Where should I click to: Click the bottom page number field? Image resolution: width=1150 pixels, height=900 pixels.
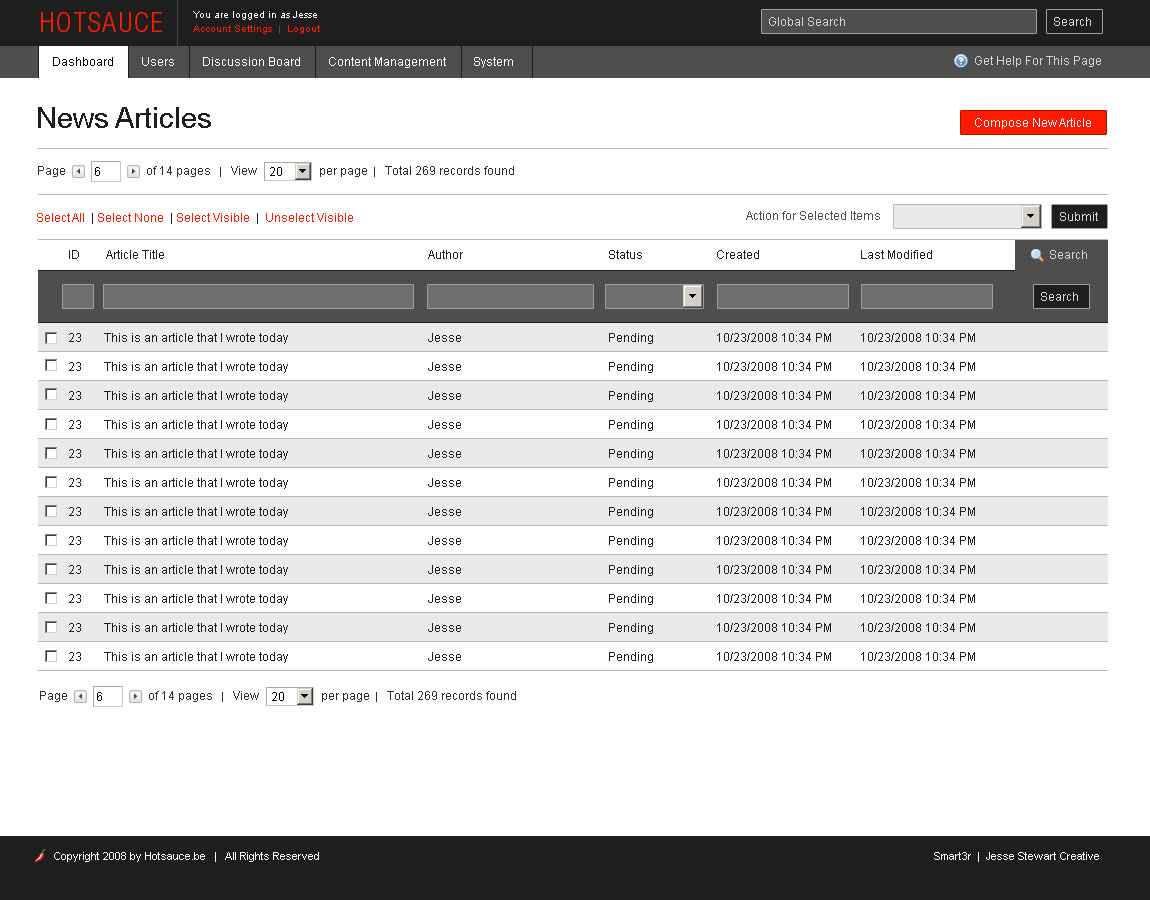pos(108,697)
